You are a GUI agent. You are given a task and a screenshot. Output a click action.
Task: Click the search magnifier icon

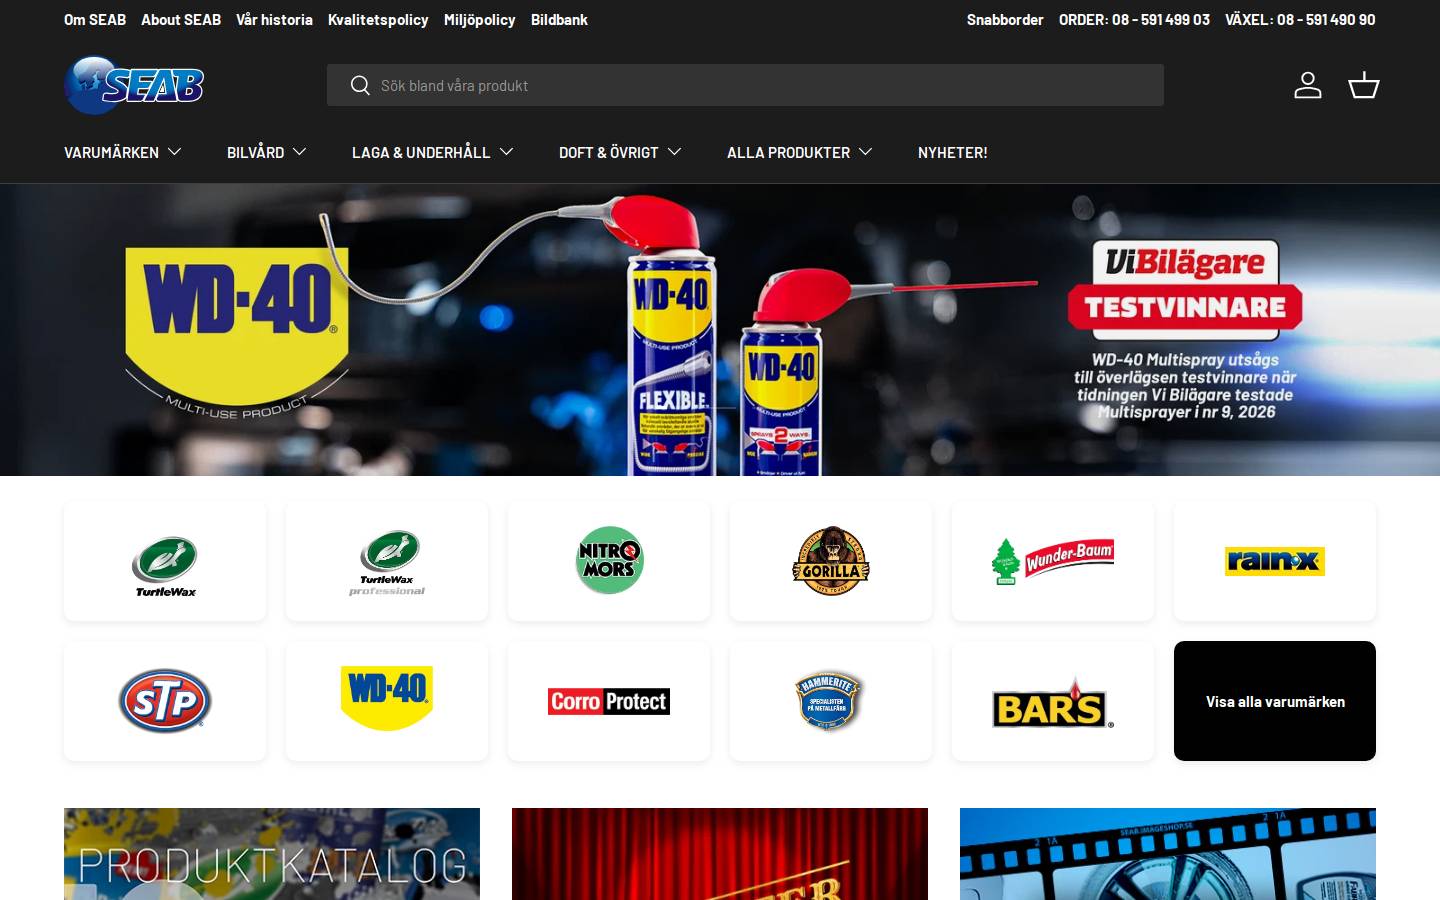(360, 86)
